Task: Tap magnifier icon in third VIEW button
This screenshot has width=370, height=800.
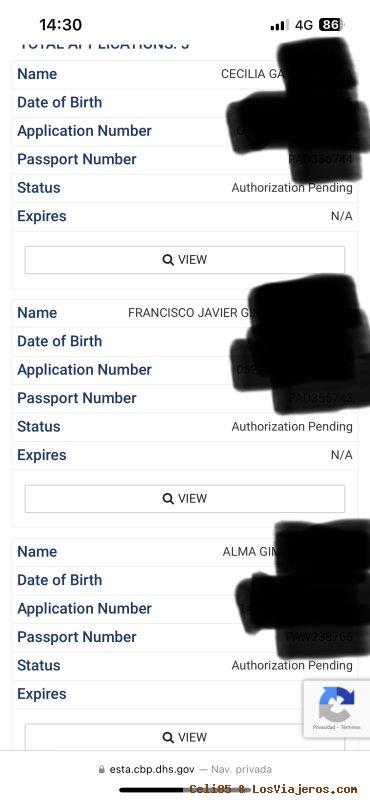Action: pos(168,737)
